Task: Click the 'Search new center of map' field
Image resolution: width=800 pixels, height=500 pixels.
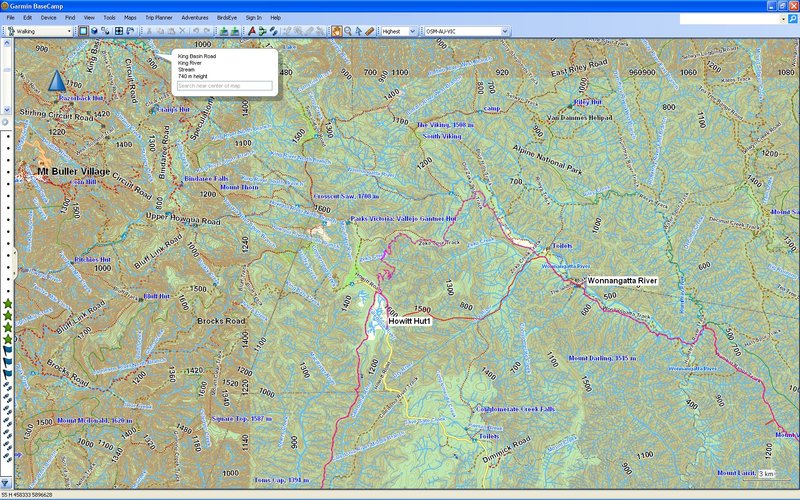Action: click(224, 86)
